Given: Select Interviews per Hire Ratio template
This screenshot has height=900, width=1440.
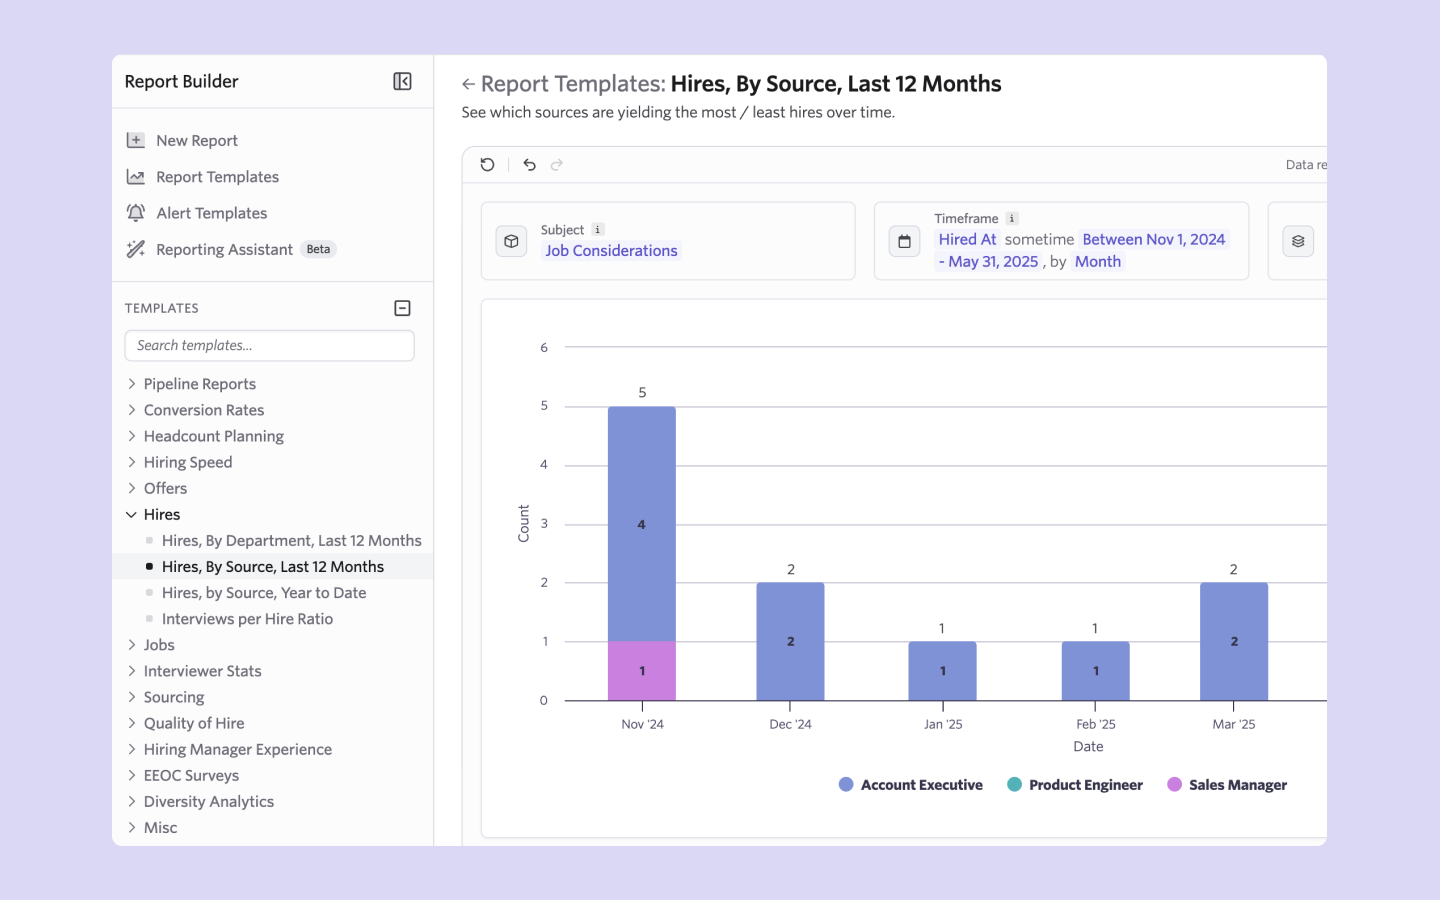Looking at the screenshot, I should (247, 619).
